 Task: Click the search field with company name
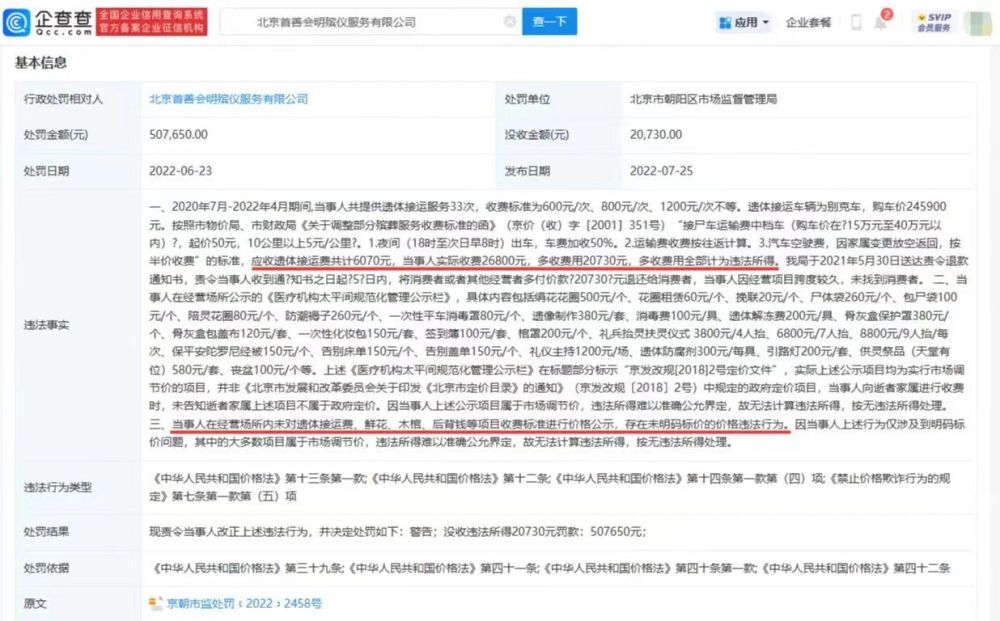click(x=370, y=22)
